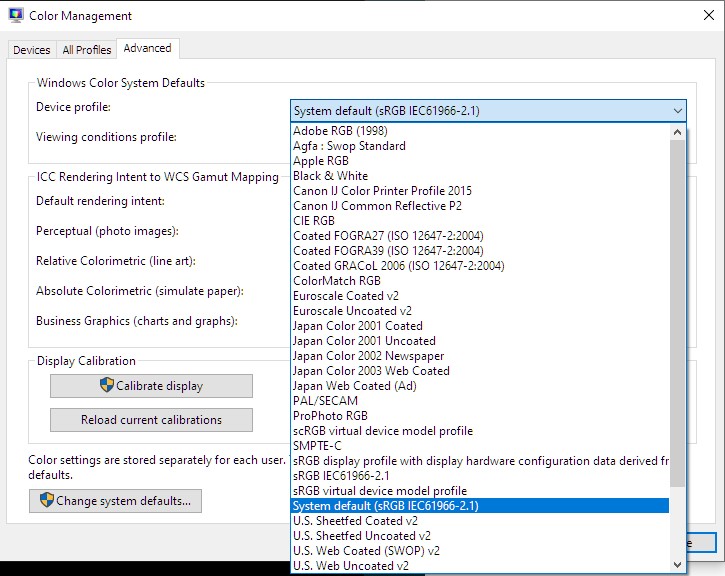
Task: Collapse the Device profile dropdown arrow
Action: (678, 110)
